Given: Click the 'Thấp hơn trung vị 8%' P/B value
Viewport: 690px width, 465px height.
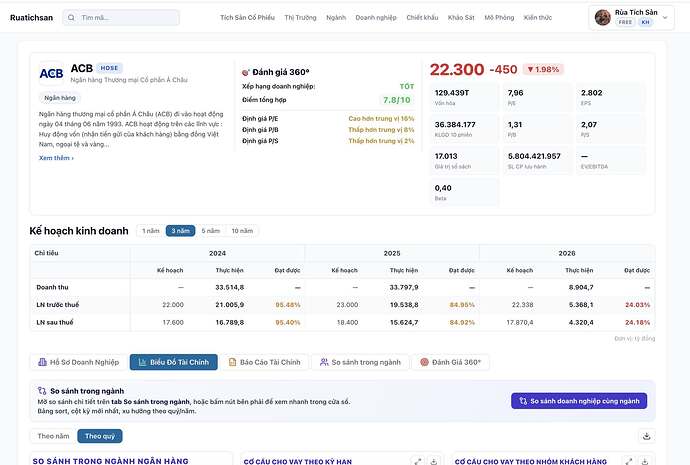Looking at the screenshot, I should [381, 129].
